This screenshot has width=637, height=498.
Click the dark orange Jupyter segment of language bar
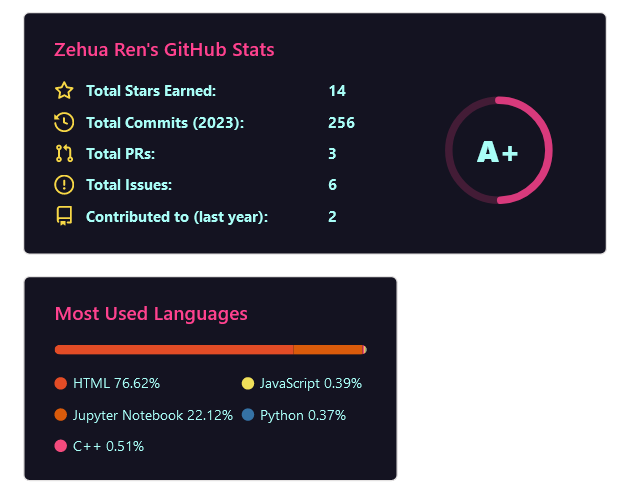point(327,349)
